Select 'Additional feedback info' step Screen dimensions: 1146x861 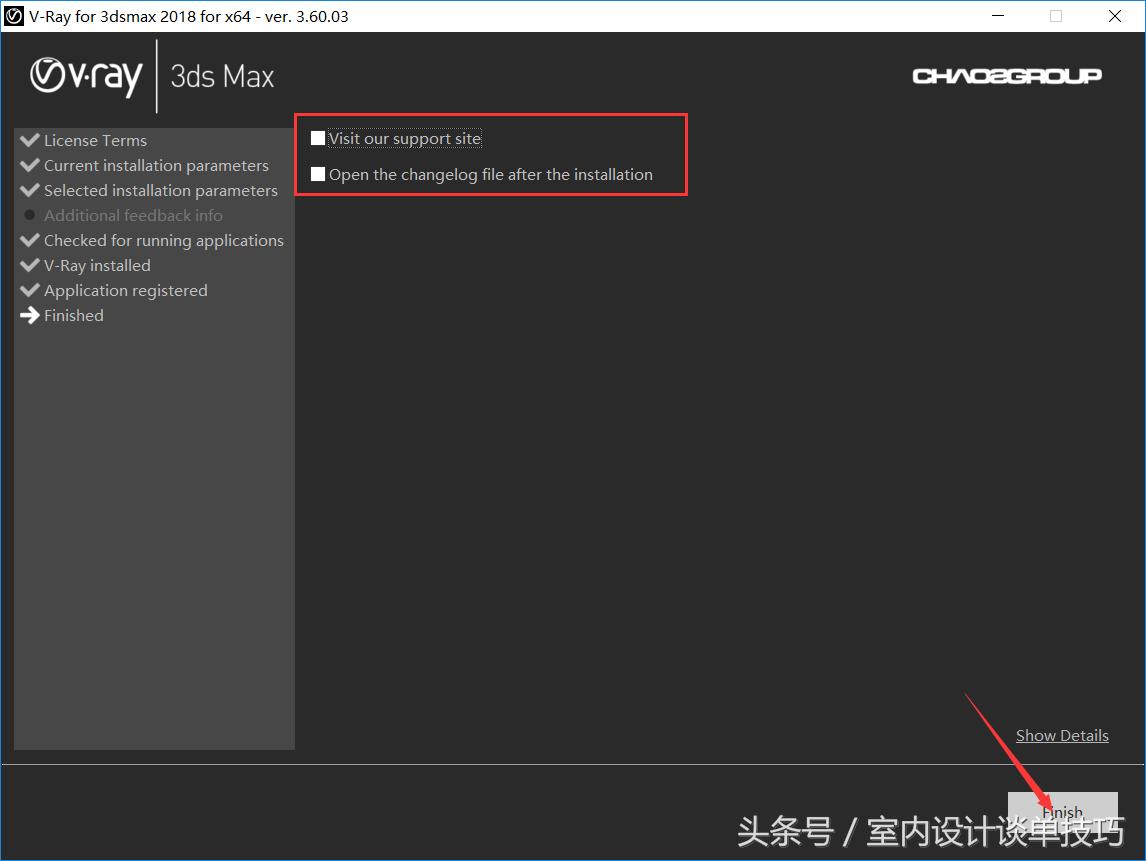pyautogui.click(x=133, y=216)
